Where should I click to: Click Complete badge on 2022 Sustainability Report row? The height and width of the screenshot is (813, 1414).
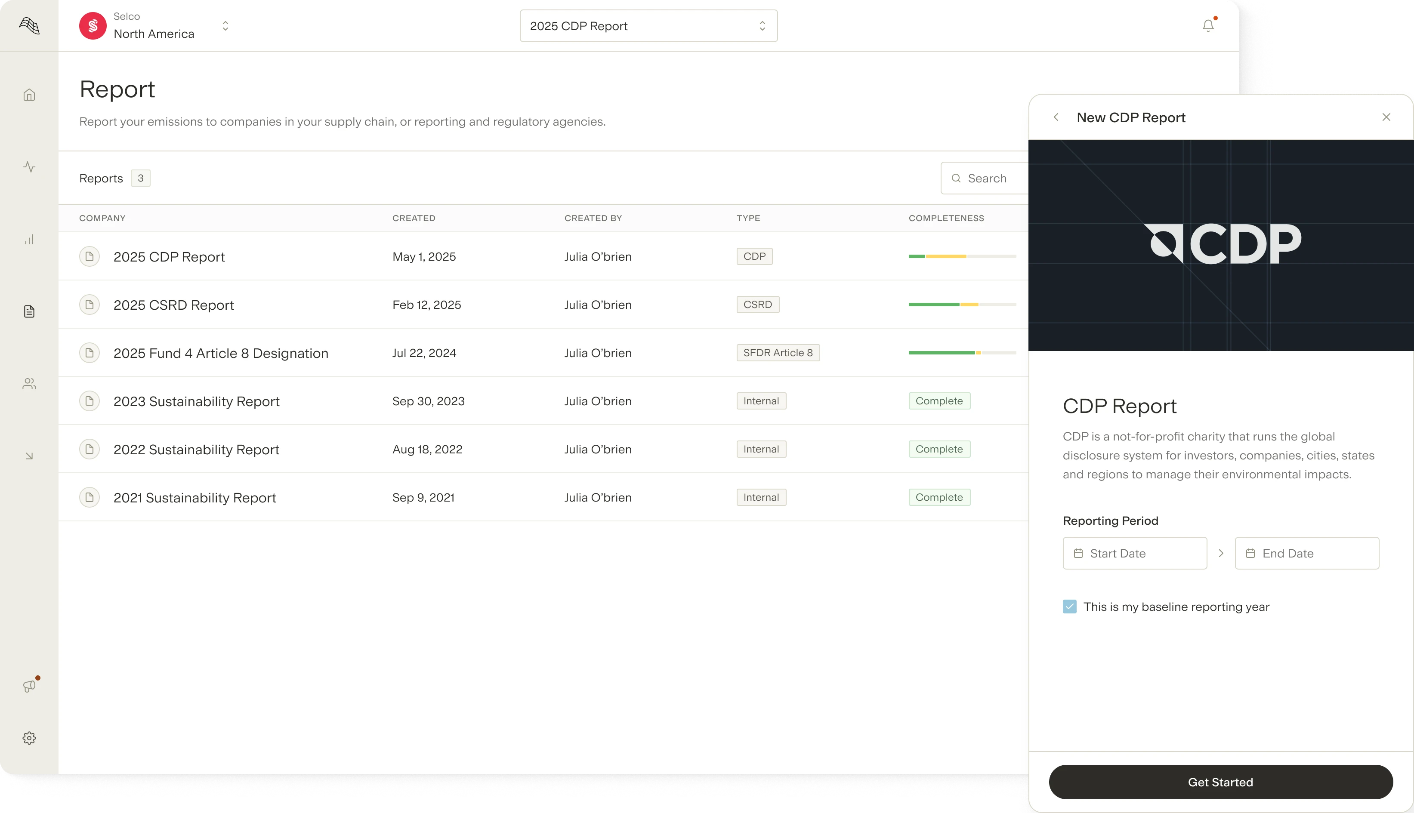tap(939, 449)
